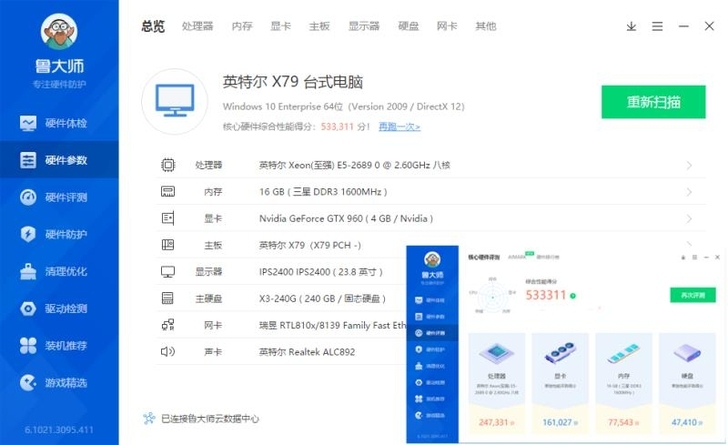This screenshot has width=728, height=445.
Task: Click the graphics card icon in the 显卡 row
Action: [168, 218]
